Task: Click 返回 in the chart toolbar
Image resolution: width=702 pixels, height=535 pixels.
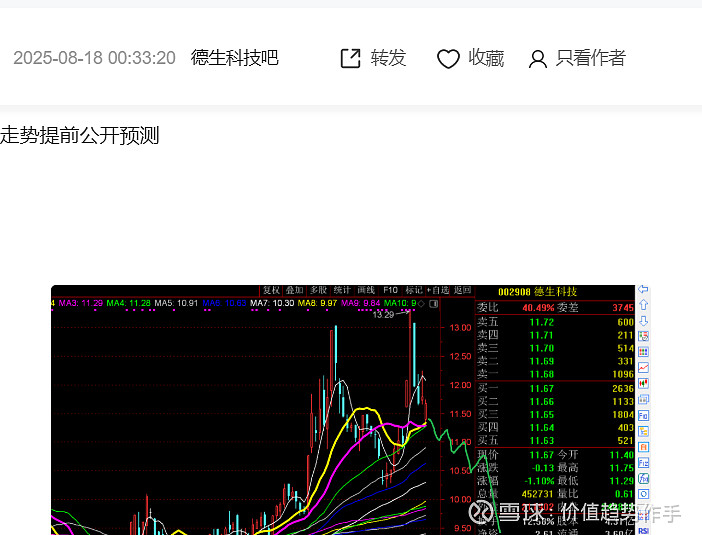Action: (x=462, y=290)
